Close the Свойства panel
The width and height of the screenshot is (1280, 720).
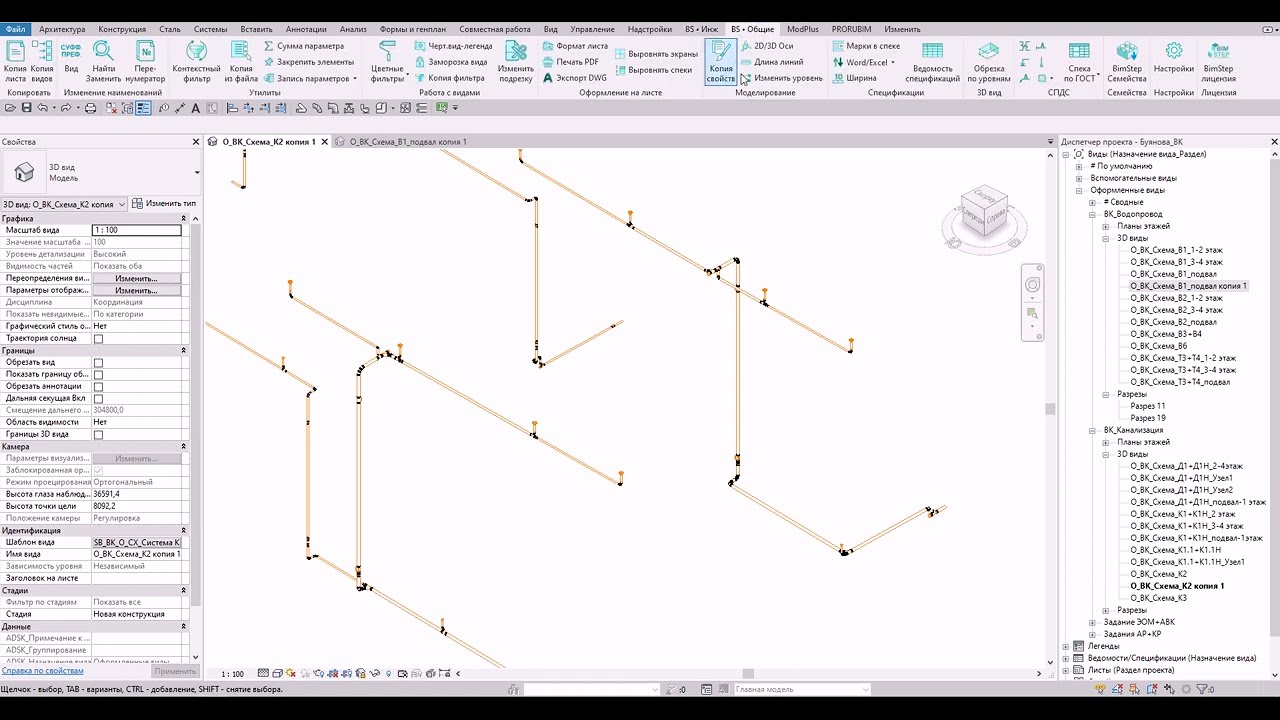(x=196, y=142)
